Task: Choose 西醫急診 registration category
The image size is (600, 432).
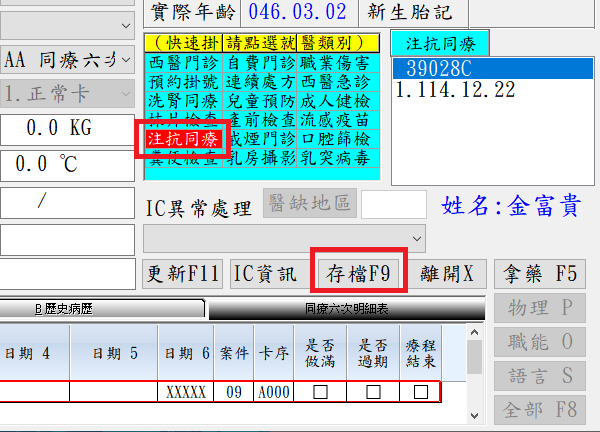Action: pos(341,81)
